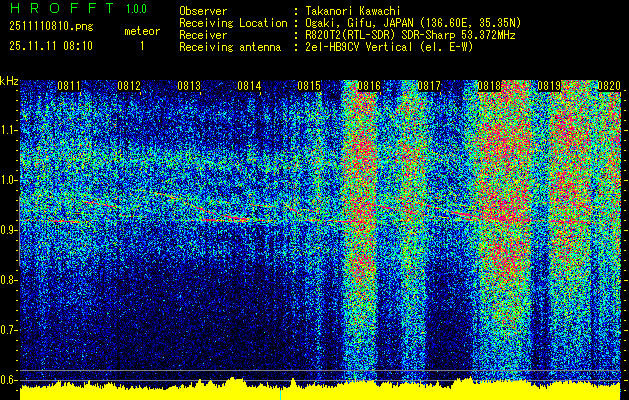Click the 0819 time marker
This screenshot has height=400, width=629.
coord(549,86)
